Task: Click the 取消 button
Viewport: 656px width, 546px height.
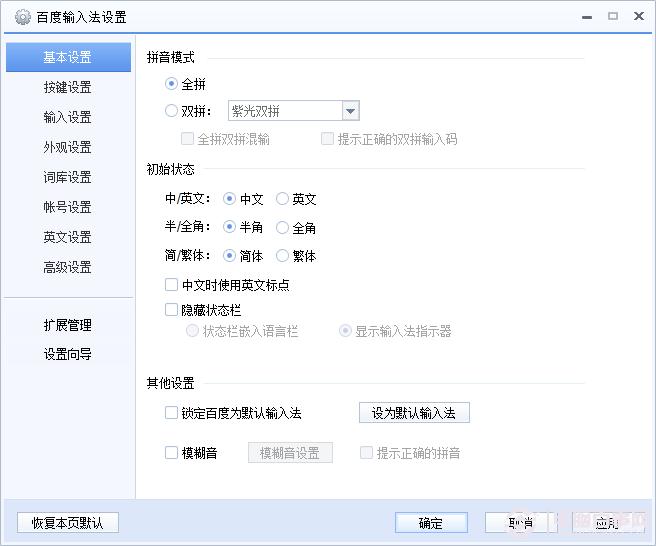Action: (x=521, y=523)
